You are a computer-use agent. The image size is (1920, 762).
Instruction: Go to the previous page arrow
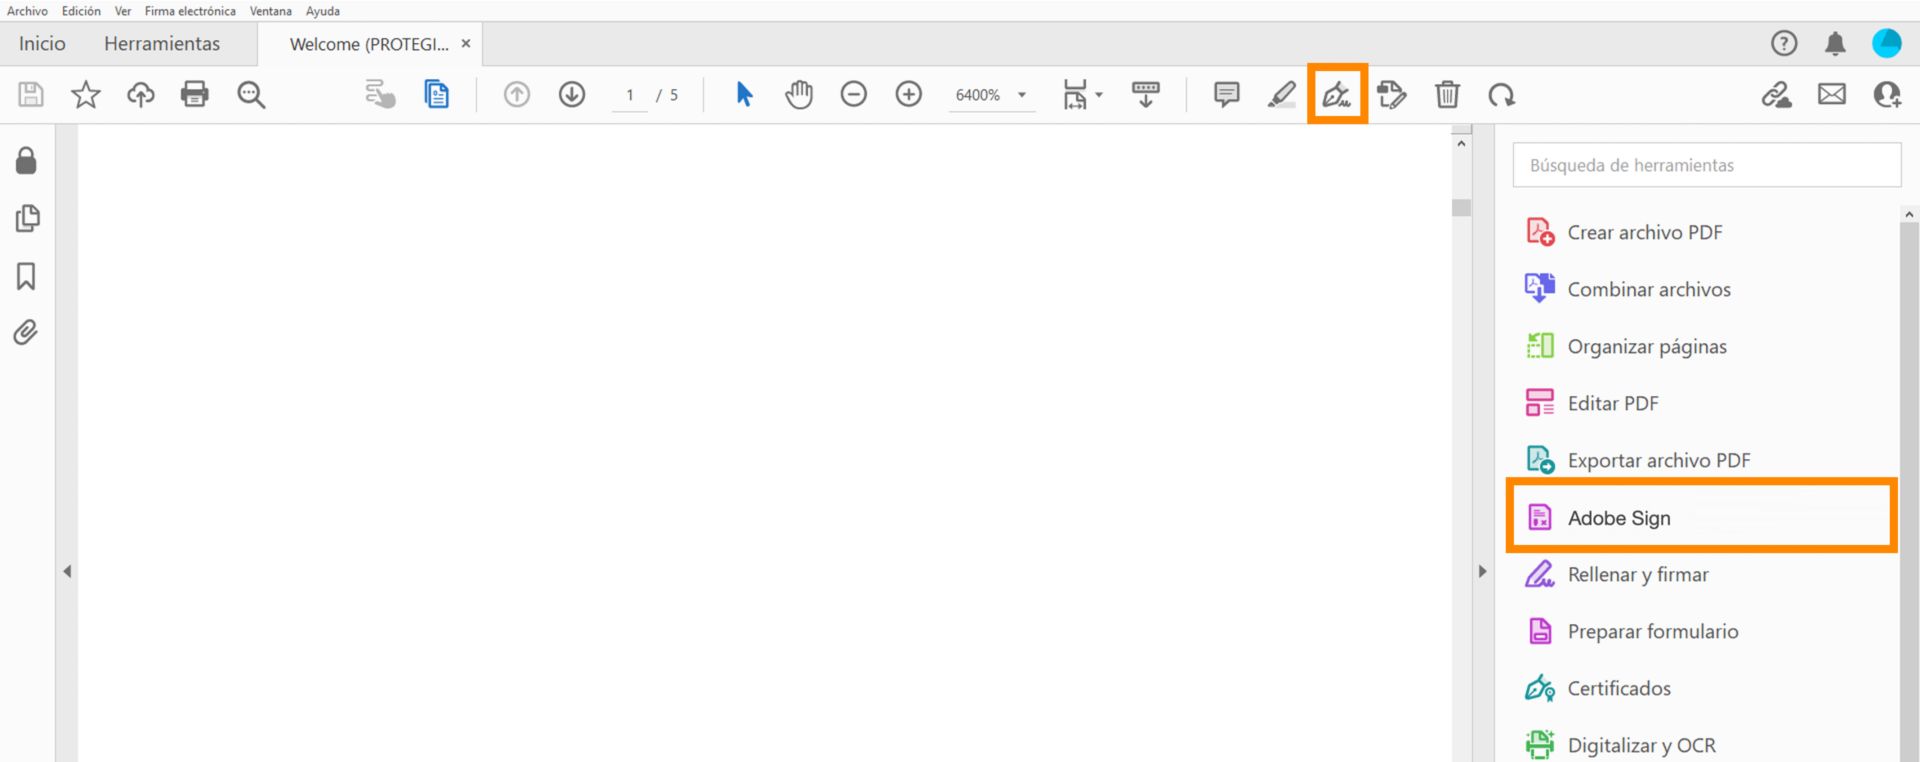click(x=517, y=95)
